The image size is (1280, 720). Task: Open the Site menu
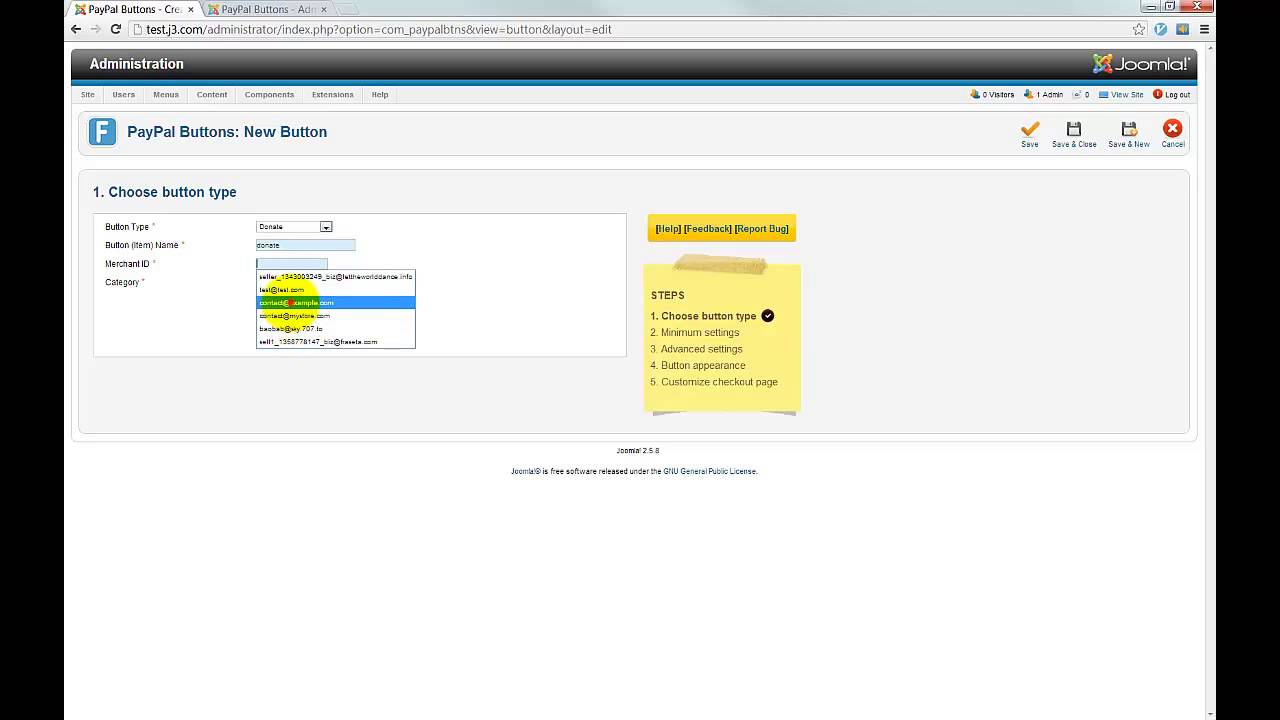coord(88,94)
